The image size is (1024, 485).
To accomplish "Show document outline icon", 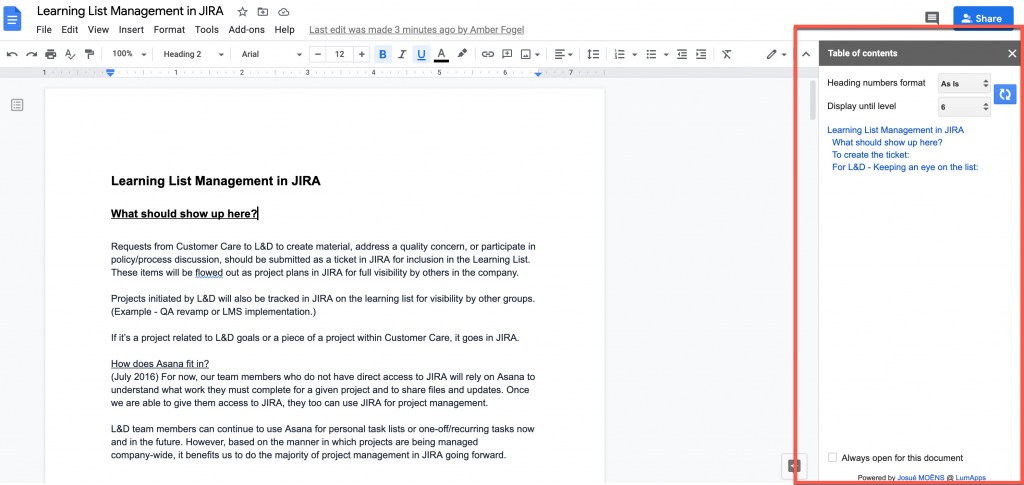I will tap(17, 104).
